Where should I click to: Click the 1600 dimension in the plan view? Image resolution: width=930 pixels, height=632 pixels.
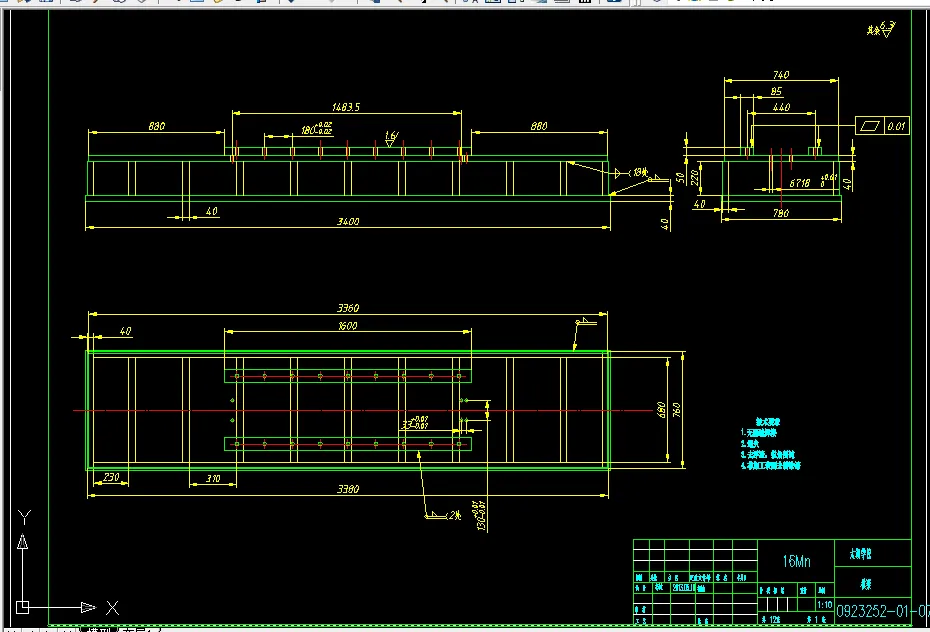348,326
